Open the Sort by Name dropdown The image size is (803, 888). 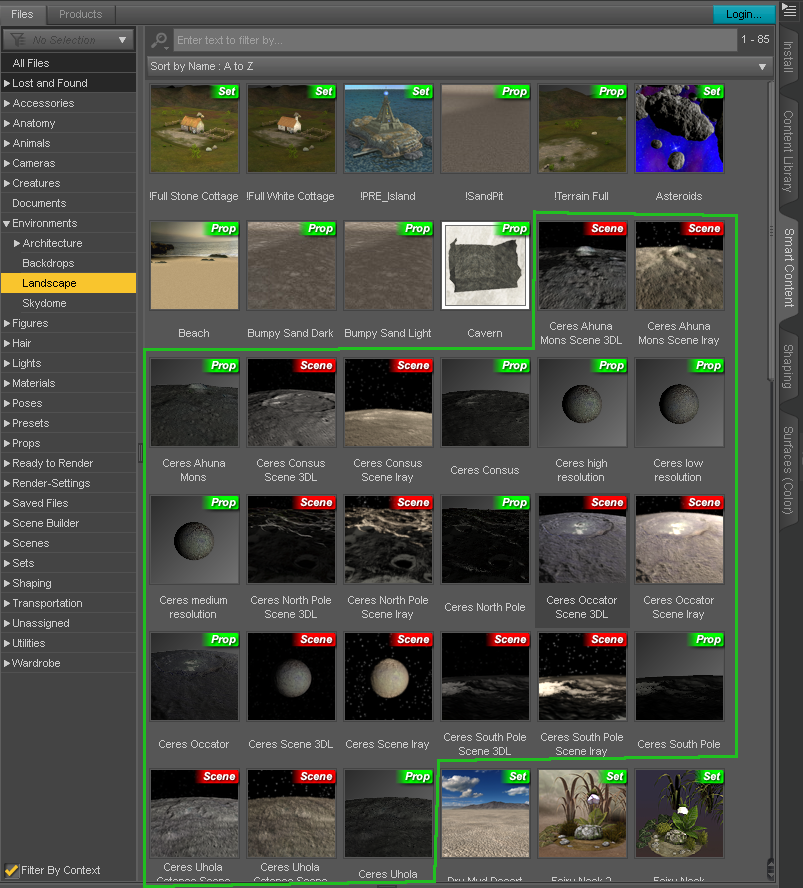coord(459,66)
